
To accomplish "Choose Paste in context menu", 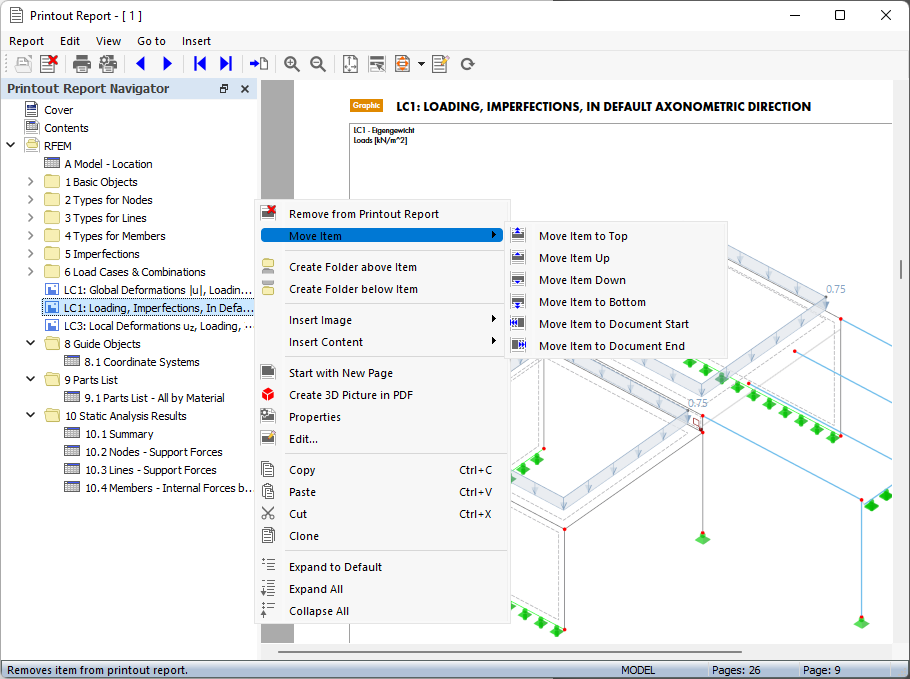I will tap(381, 492).
